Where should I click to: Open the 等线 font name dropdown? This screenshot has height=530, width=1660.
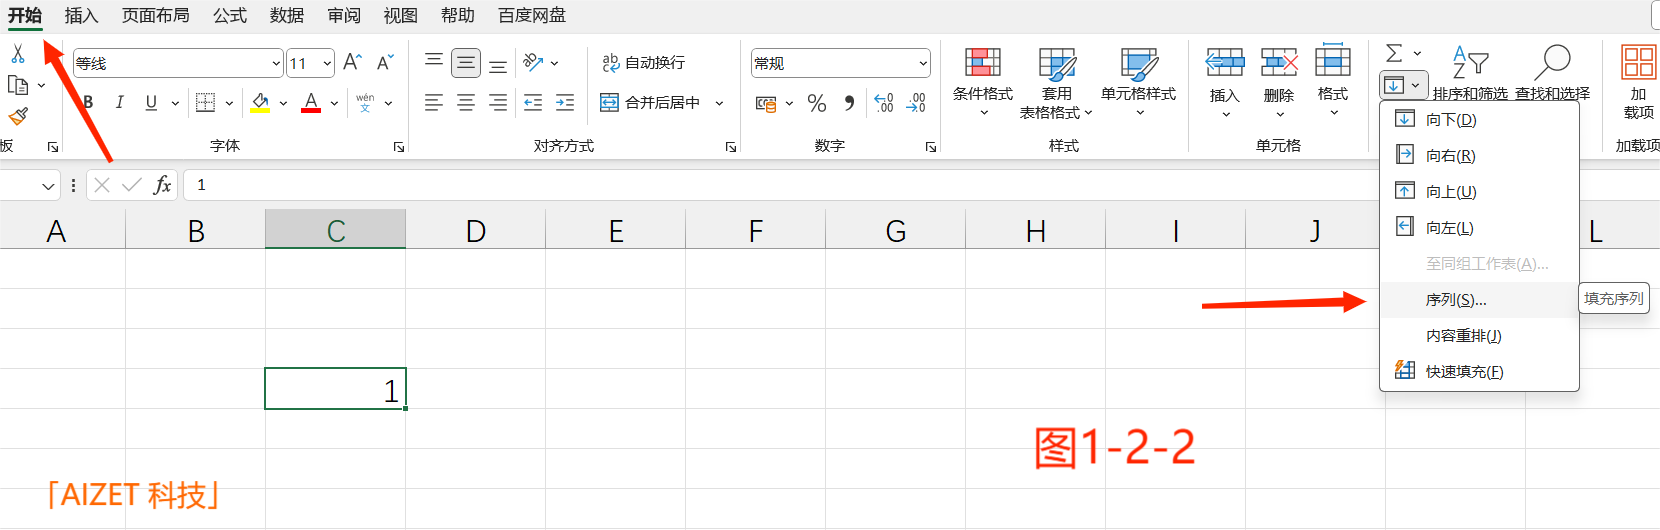point(276,63)
